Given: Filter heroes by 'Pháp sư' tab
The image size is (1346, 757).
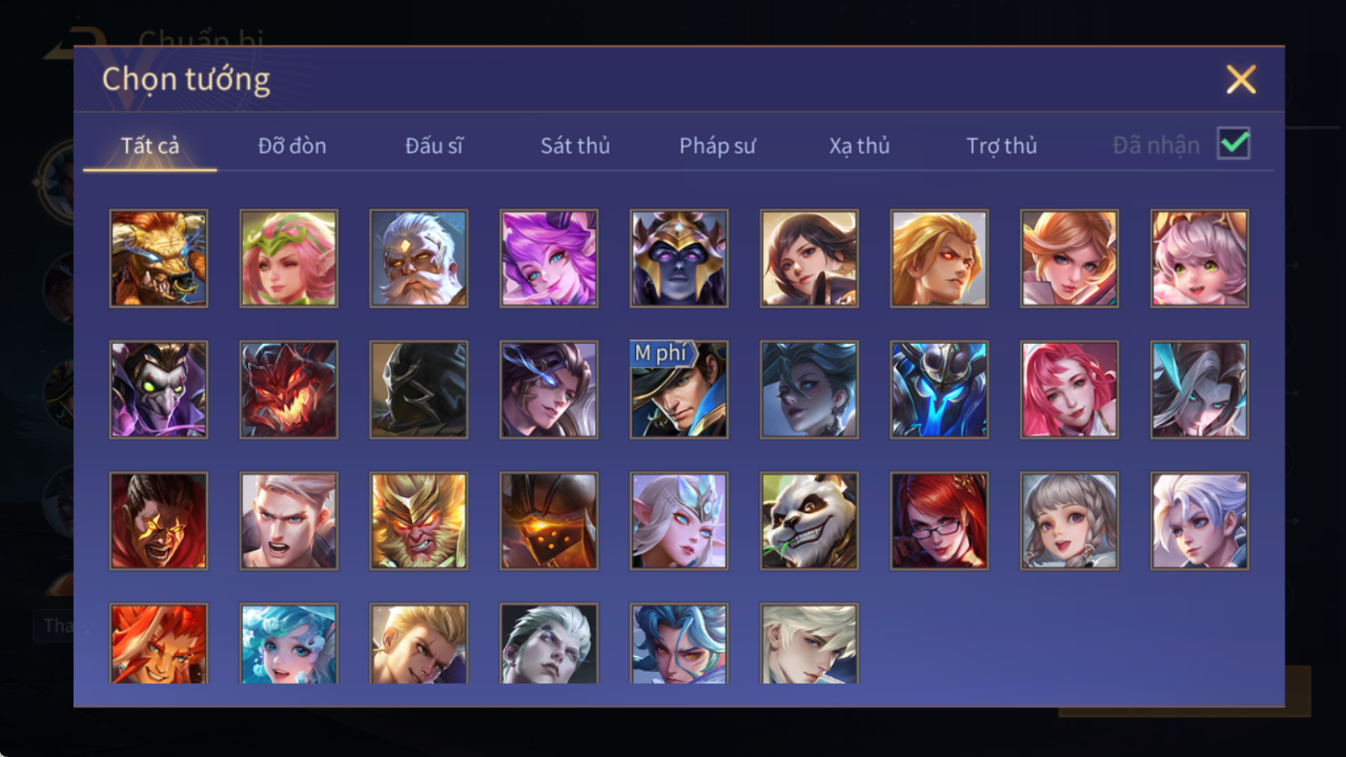Looking at the screenshot, I should (x=717, y=146).
